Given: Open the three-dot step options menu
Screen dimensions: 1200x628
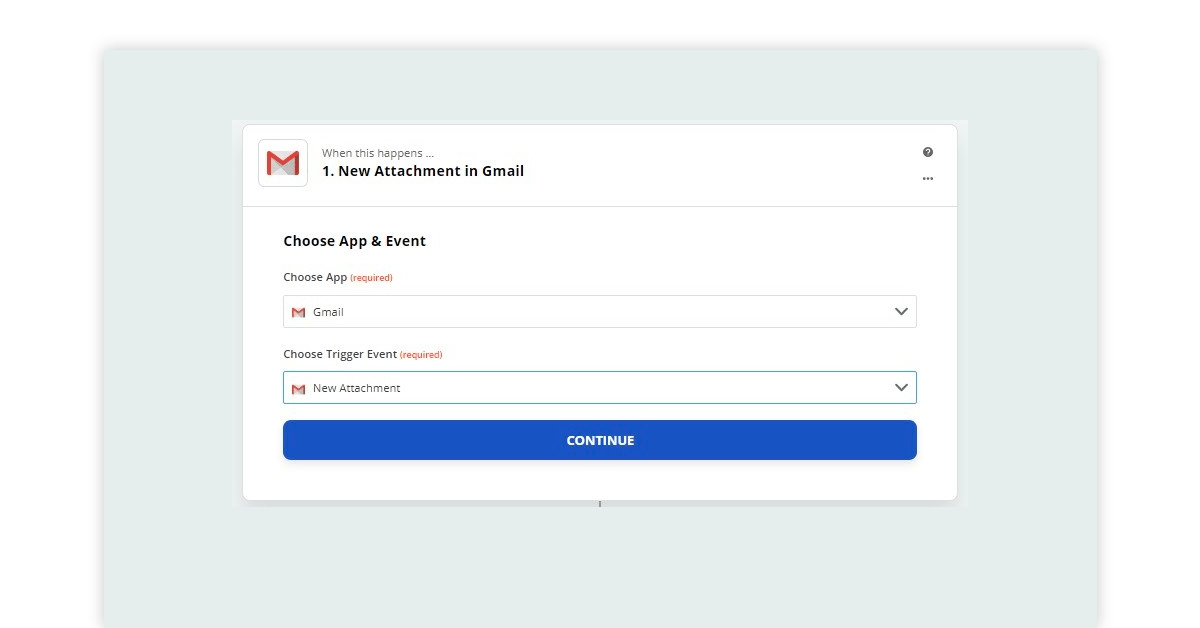Looking at the screenshot, I should pyautogui.click(x=928, y=179).
